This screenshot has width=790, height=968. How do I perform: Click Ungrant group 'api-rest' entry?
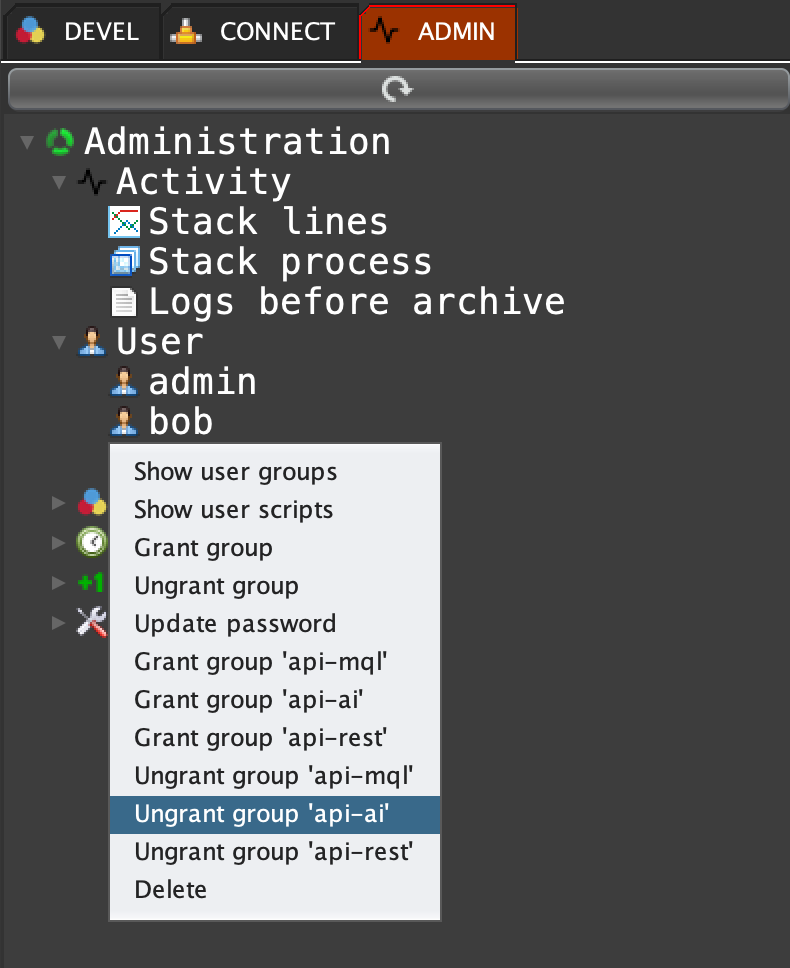coord(273,852)
